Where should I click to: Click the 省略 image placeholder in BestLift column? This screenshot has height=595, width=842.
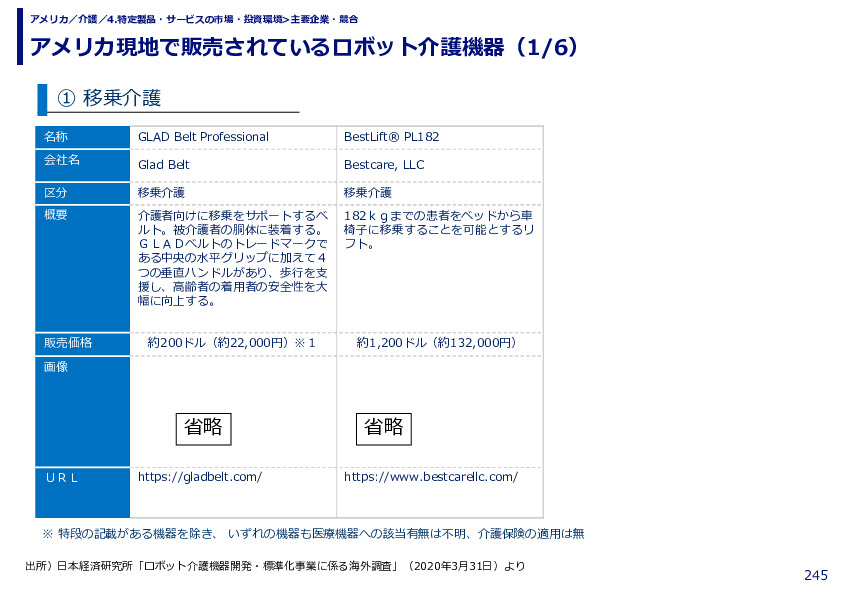point(384,429)
